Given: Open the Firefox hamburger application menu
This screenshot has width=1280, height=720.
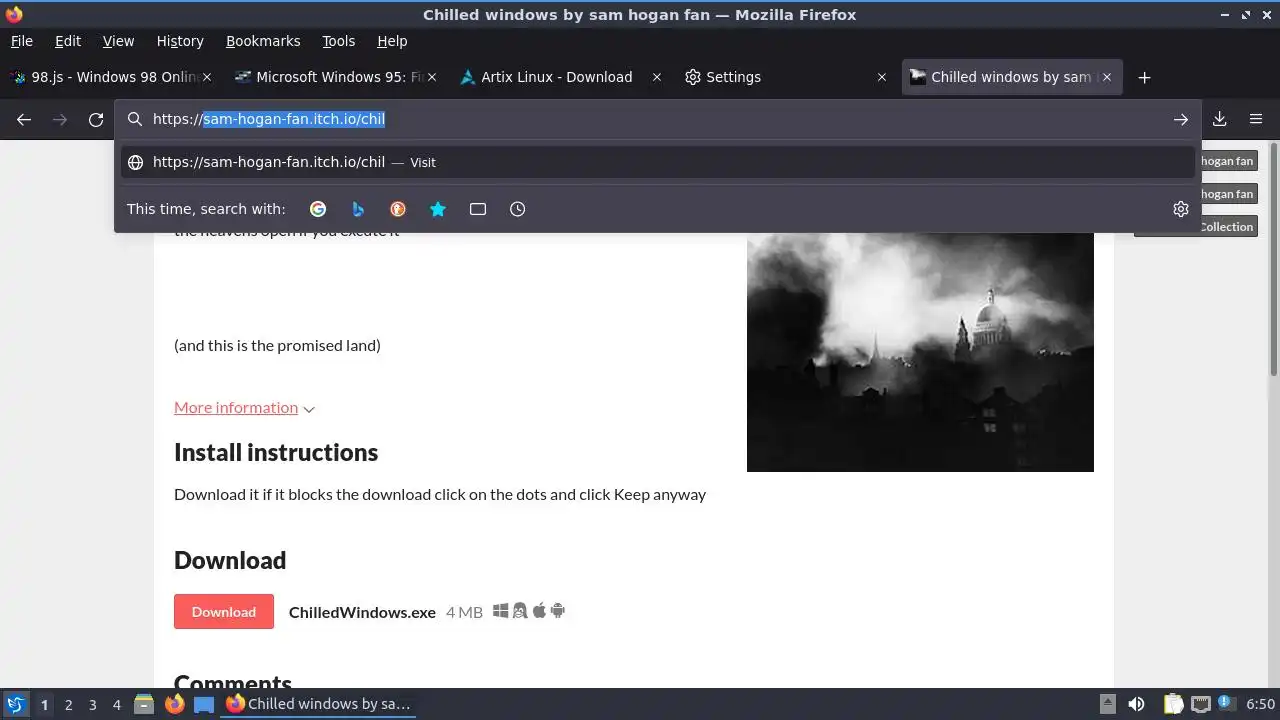Looking at the screenshot, I should [1256, 119].
